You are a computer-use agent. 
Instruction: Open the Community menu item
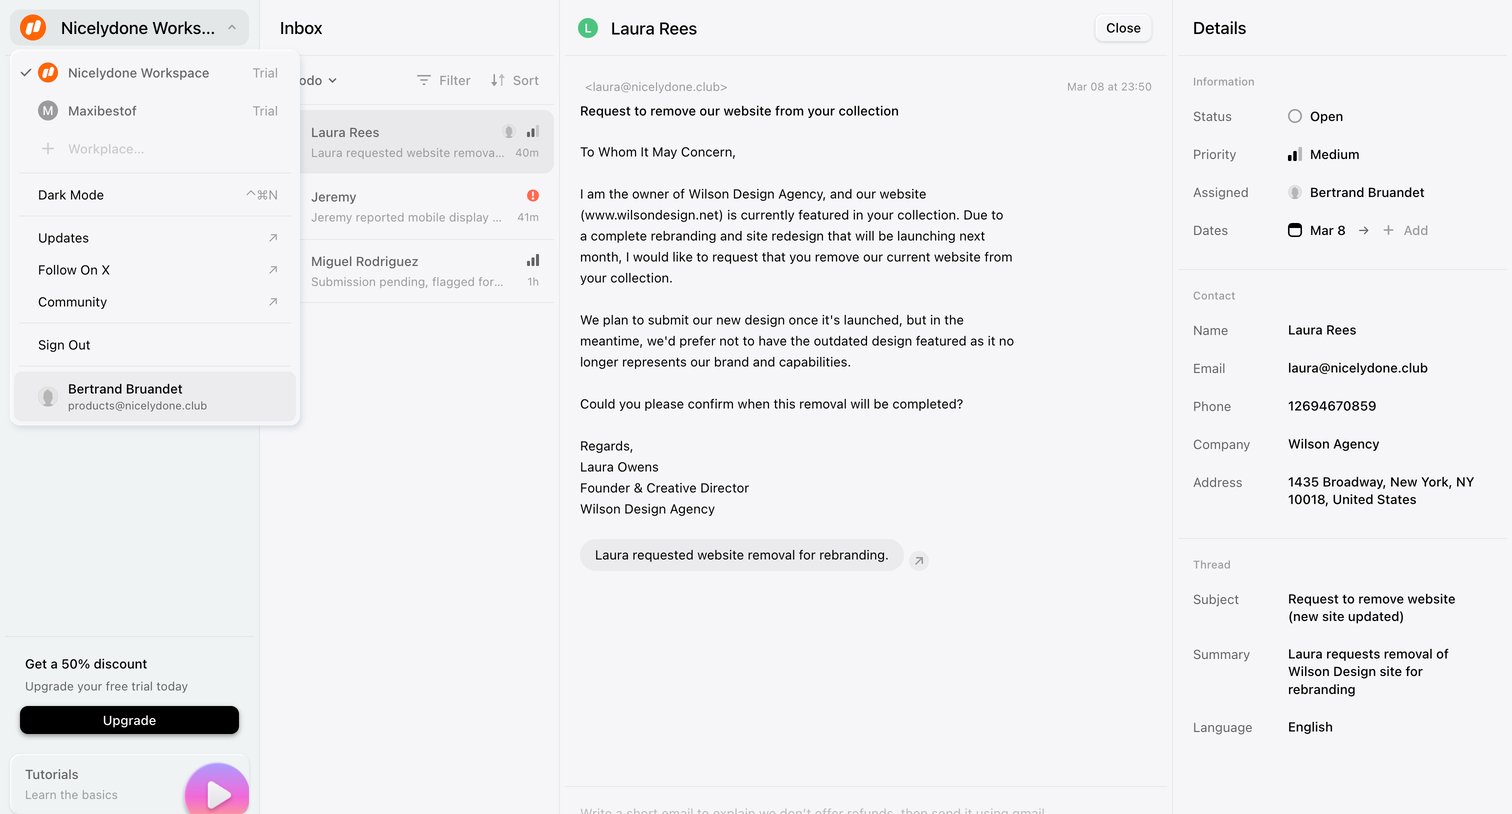coord(155,302)
